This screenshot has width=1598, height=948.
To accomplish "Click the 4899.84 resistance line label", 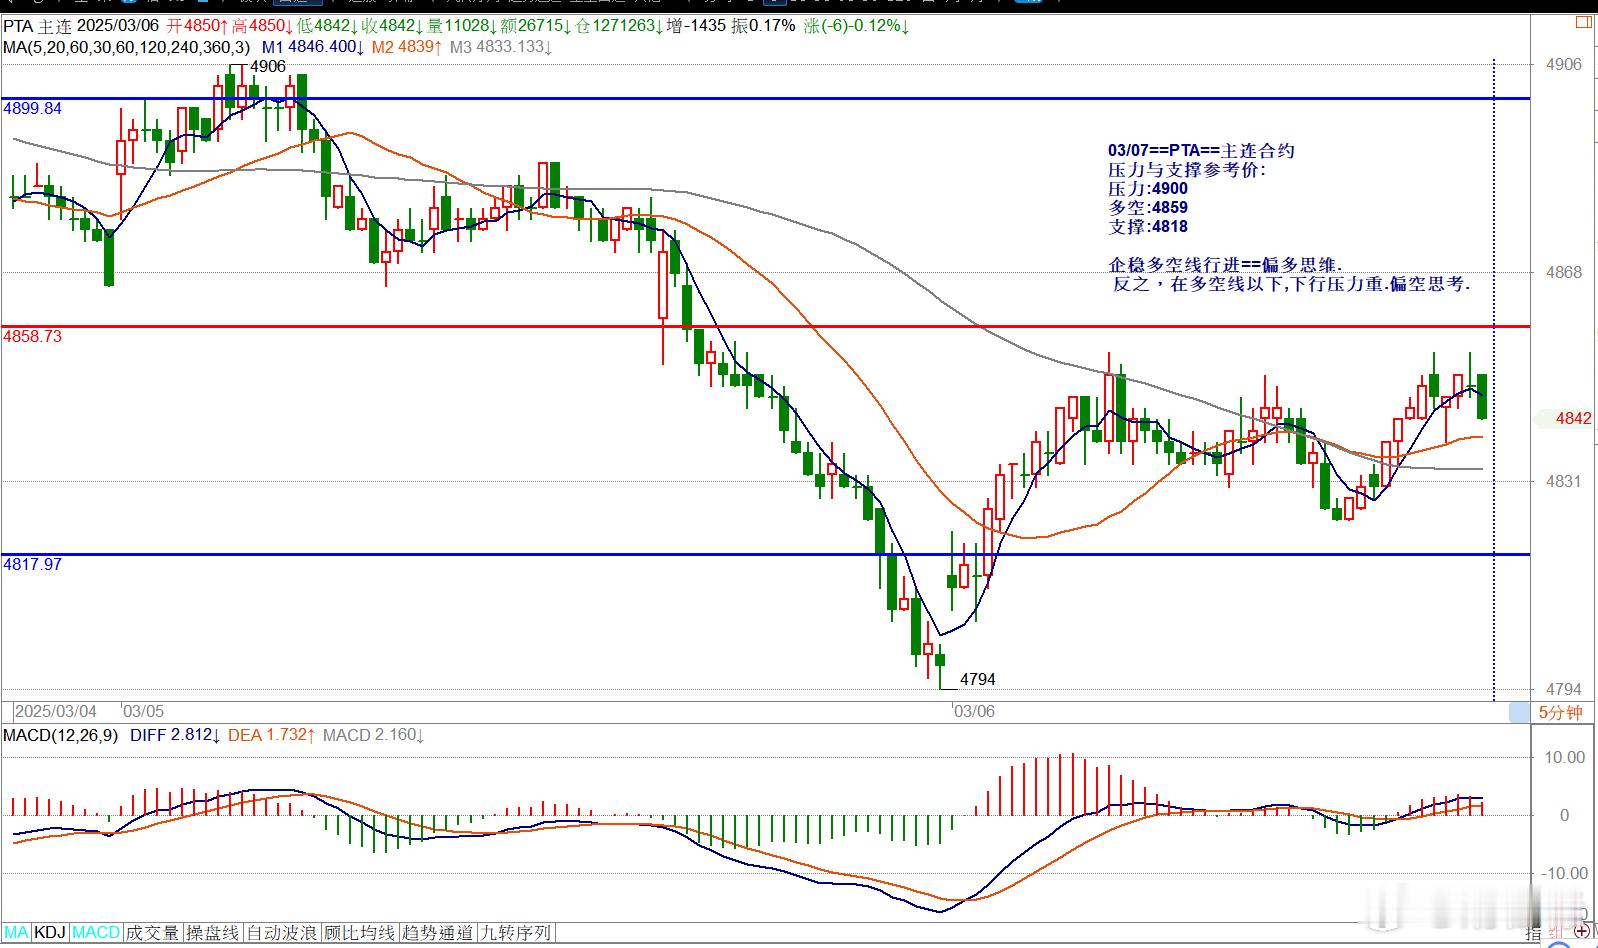I will (x=32, y=108).
